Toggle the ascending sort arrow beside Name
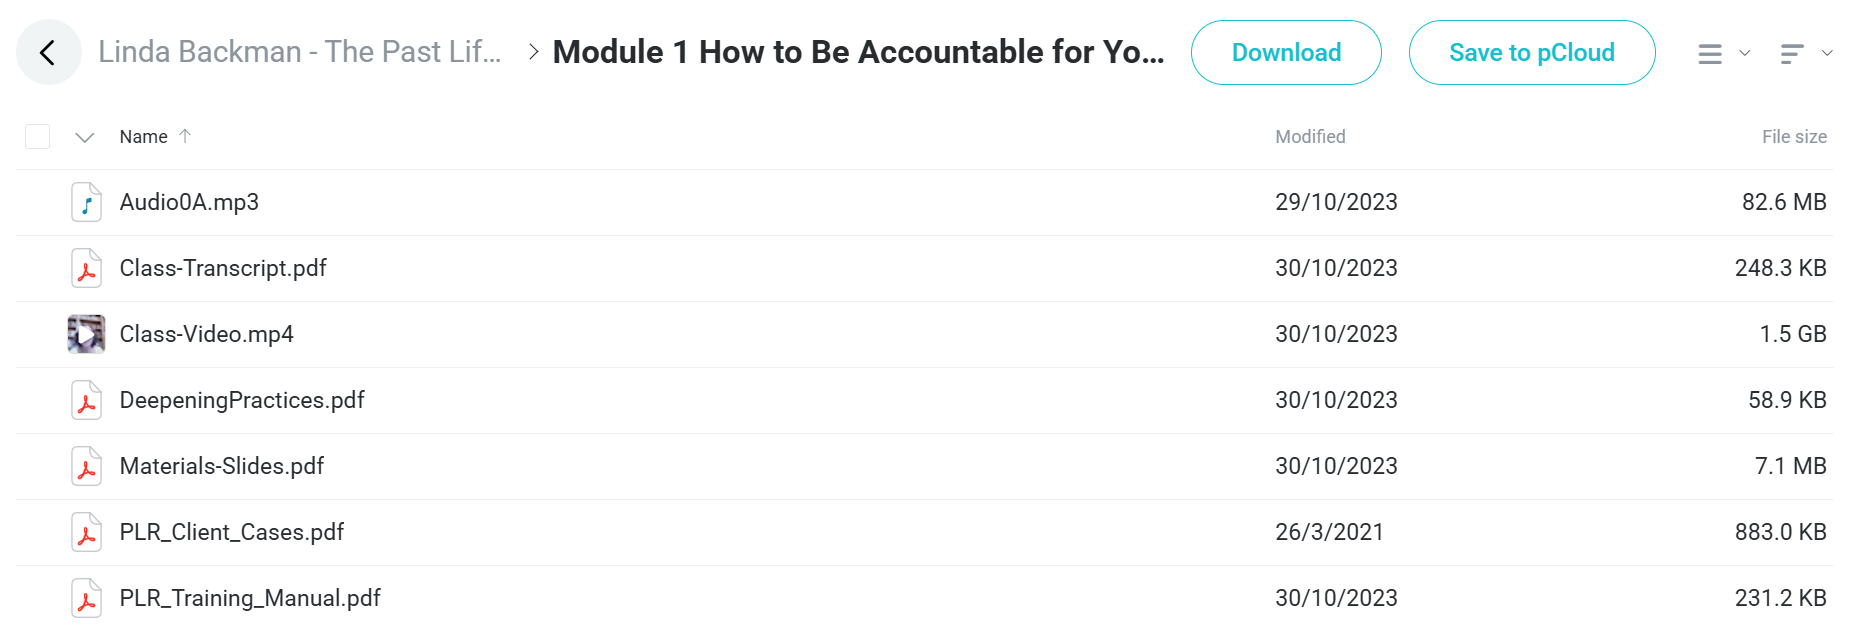 click(x=185, y=136)
